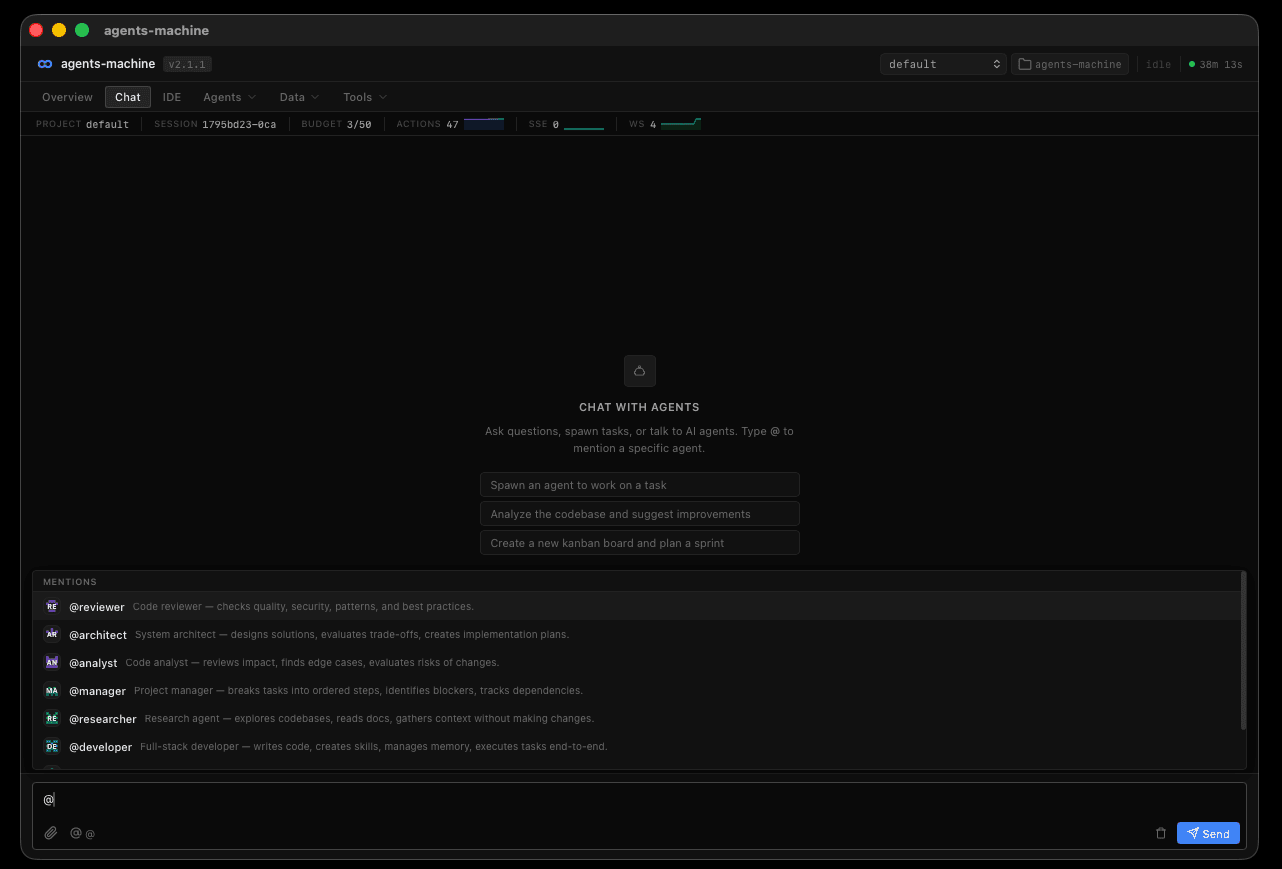Click the trash icon in the message bar

[1161, 832]
